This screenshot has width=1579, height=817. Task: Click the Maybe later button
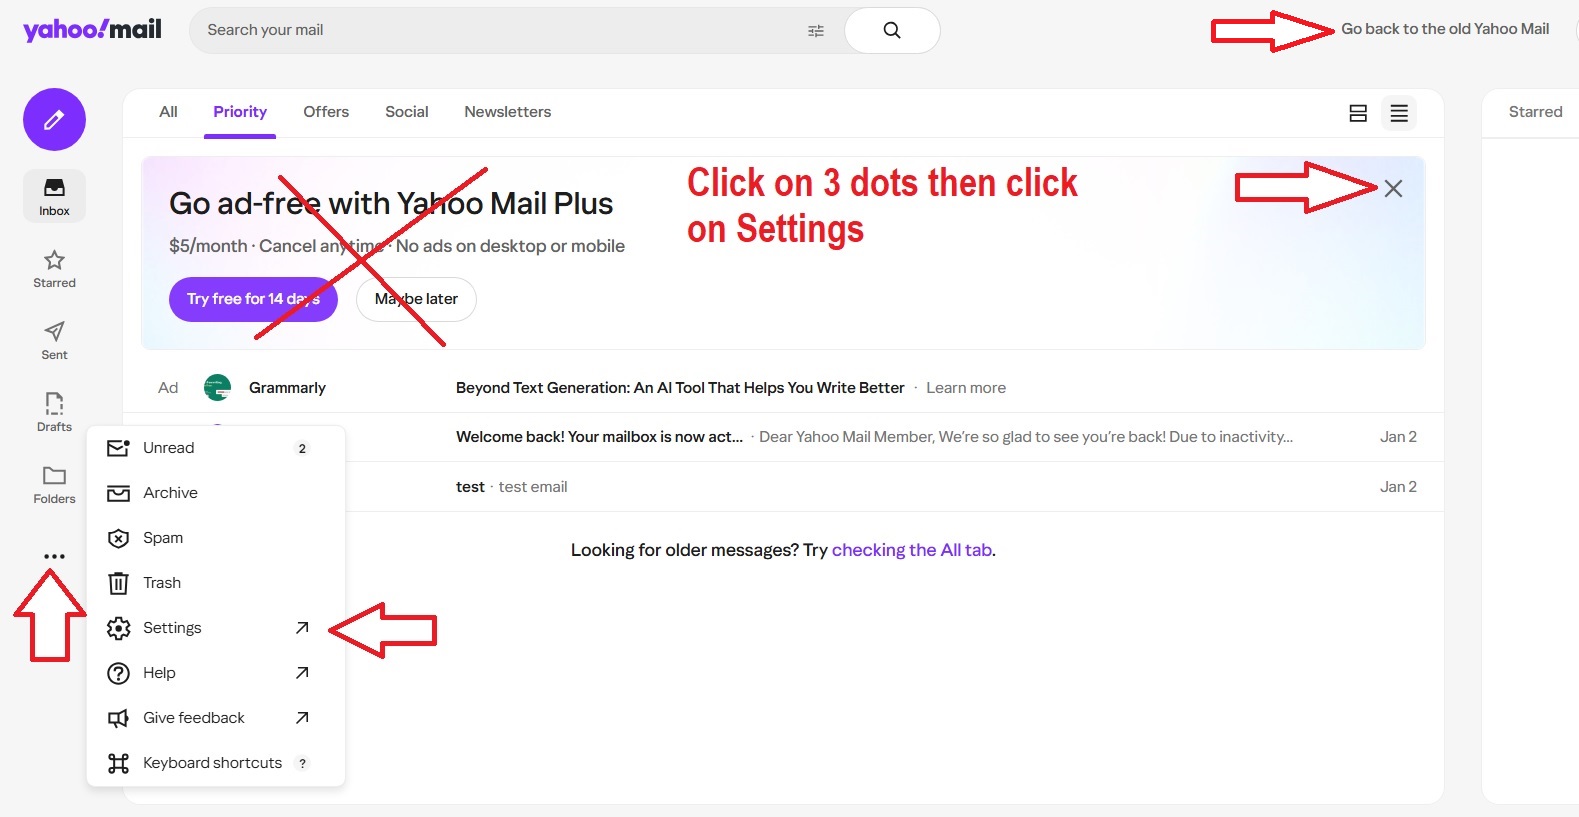416,299
